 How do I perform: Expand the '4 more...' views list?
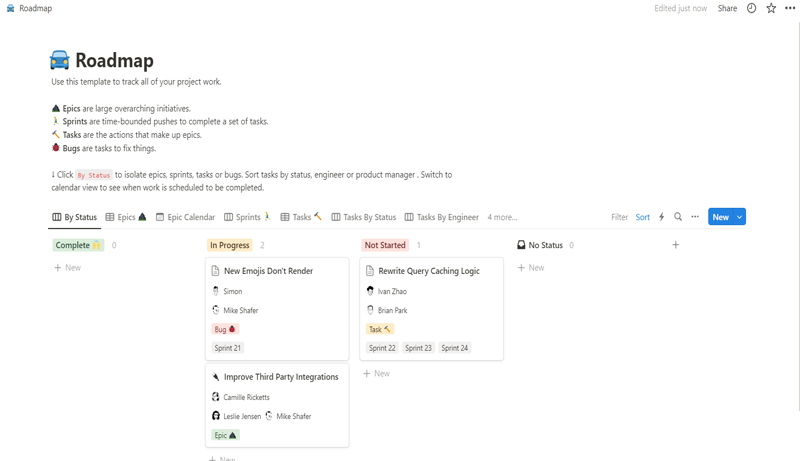(502, 217)
